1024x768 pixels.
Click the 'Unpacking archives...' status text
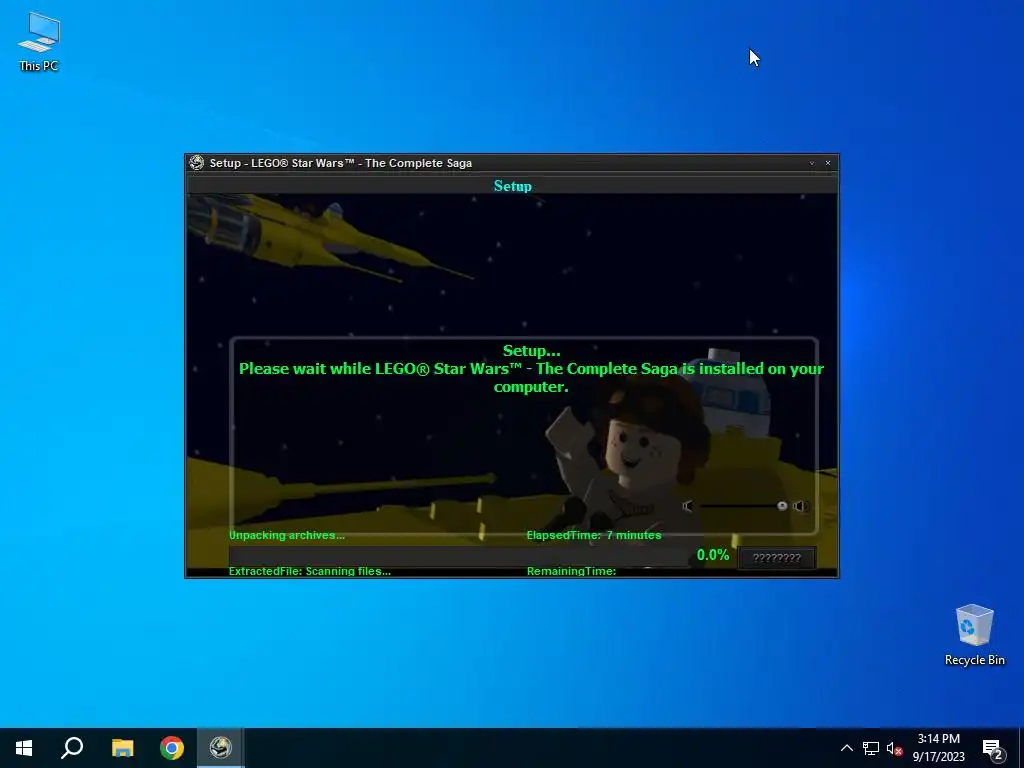287,536
